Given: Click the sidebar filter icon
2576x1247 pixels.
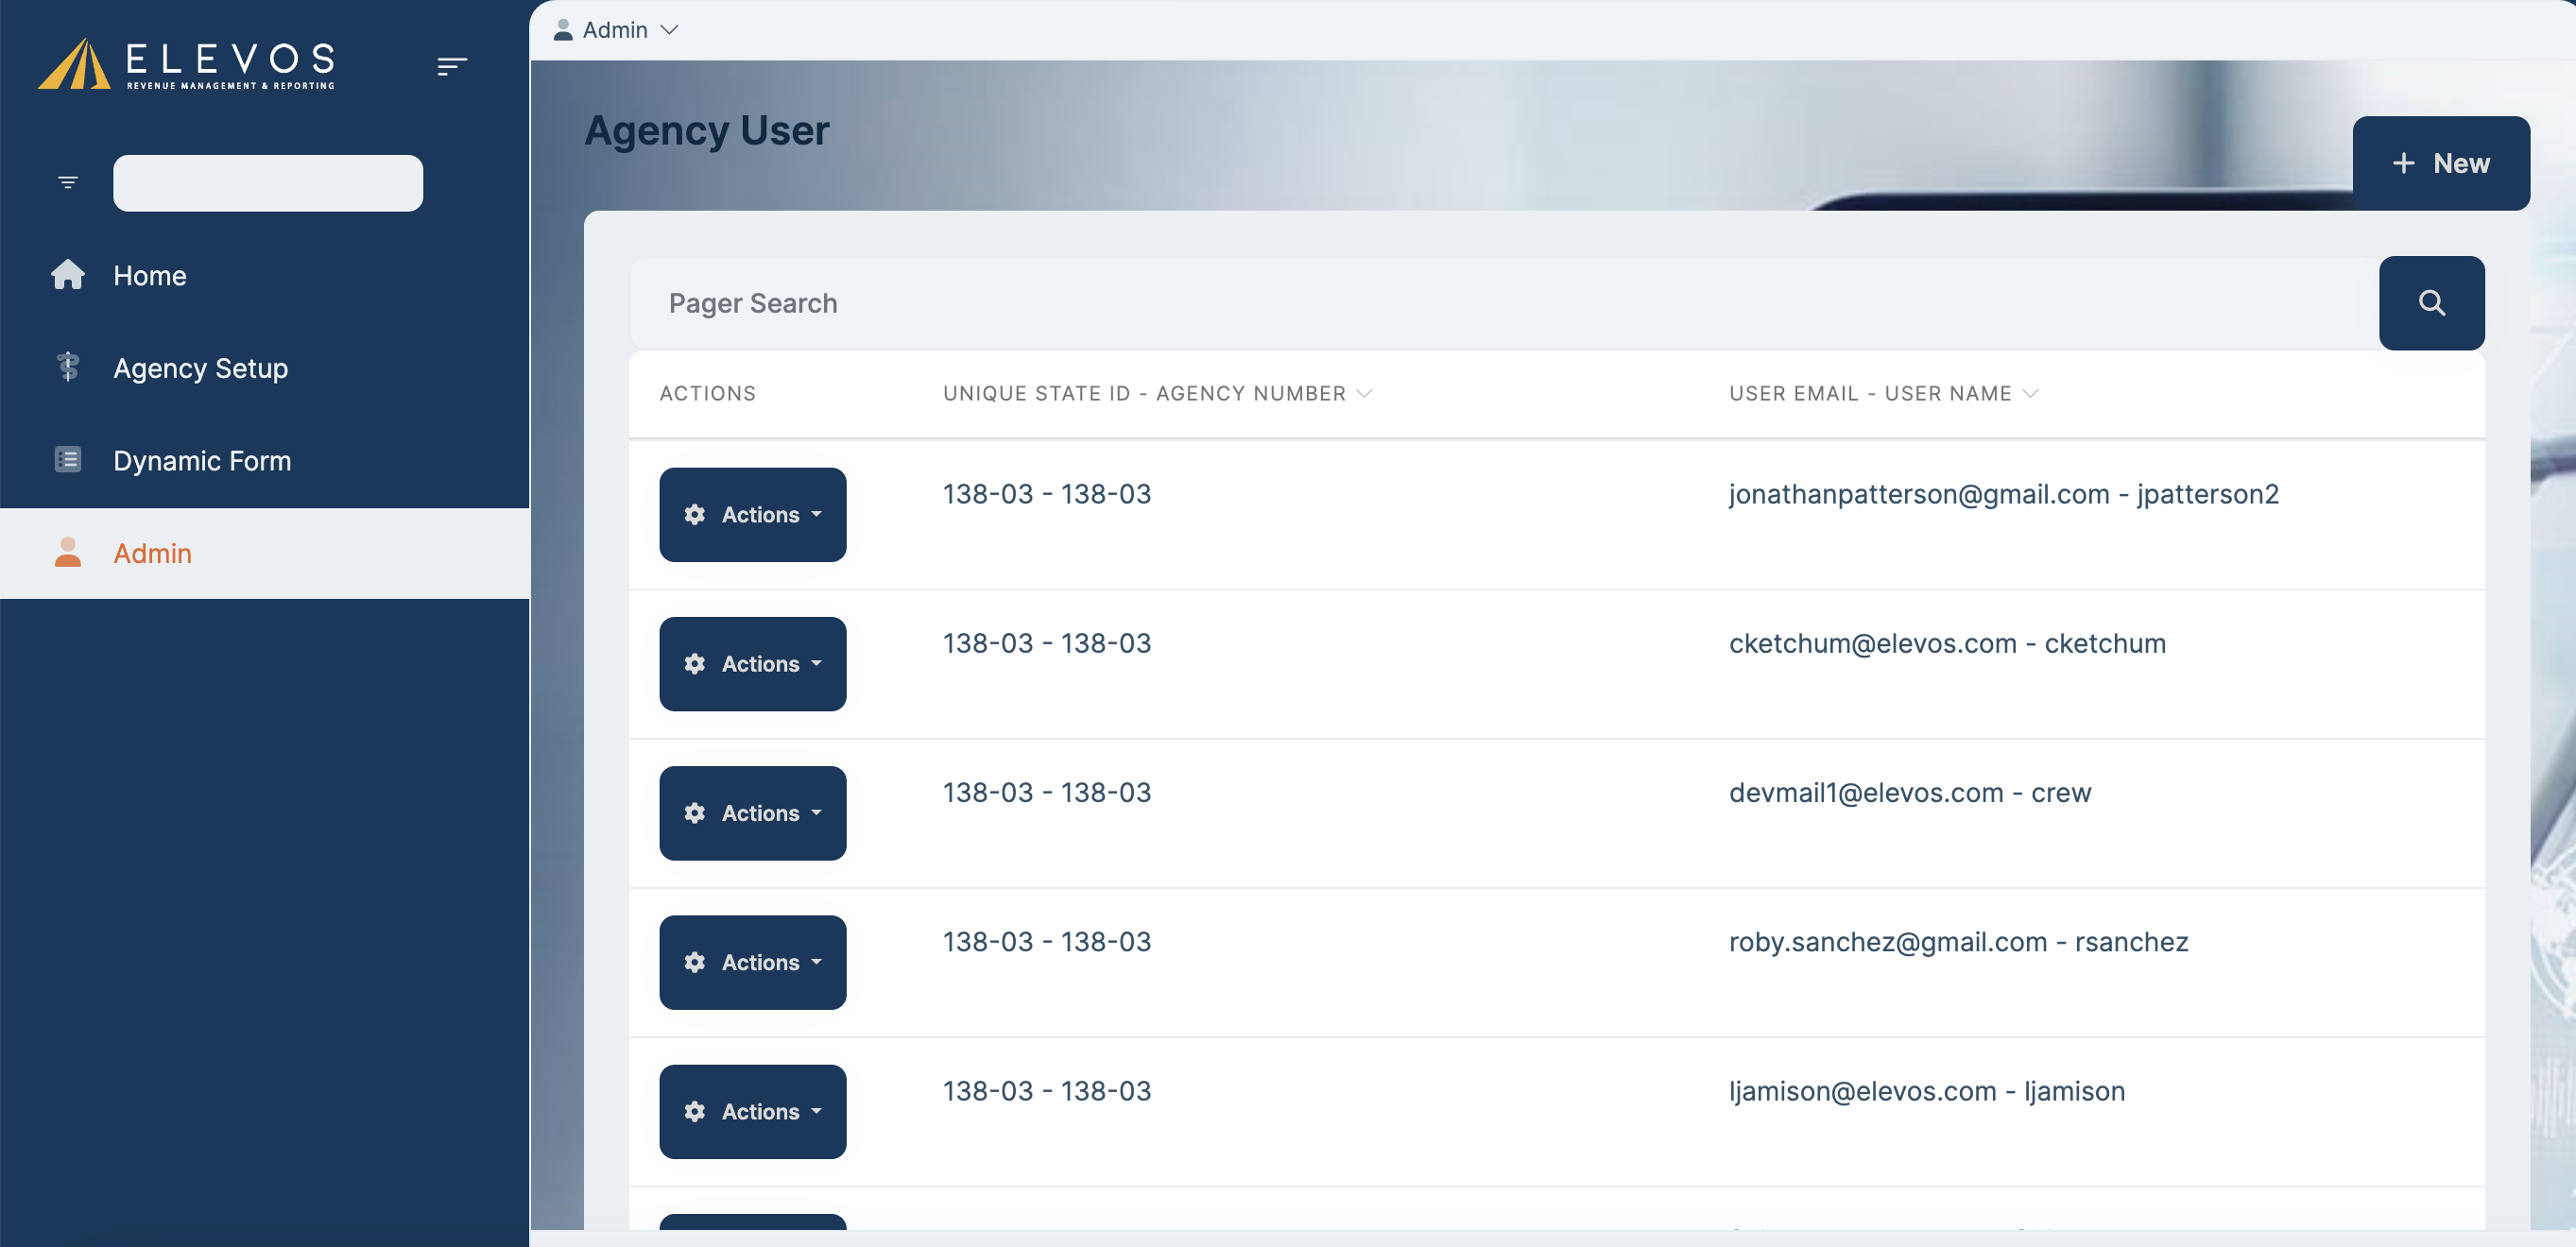Looking at the screenshot, I should 68,182.
